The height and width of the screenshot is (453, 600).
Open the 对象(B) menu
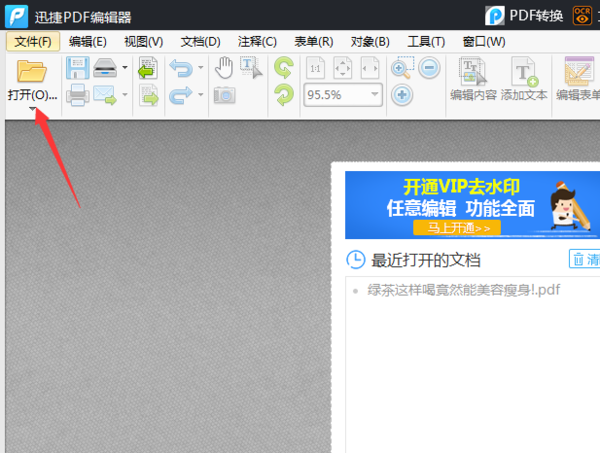coord(370,41)
